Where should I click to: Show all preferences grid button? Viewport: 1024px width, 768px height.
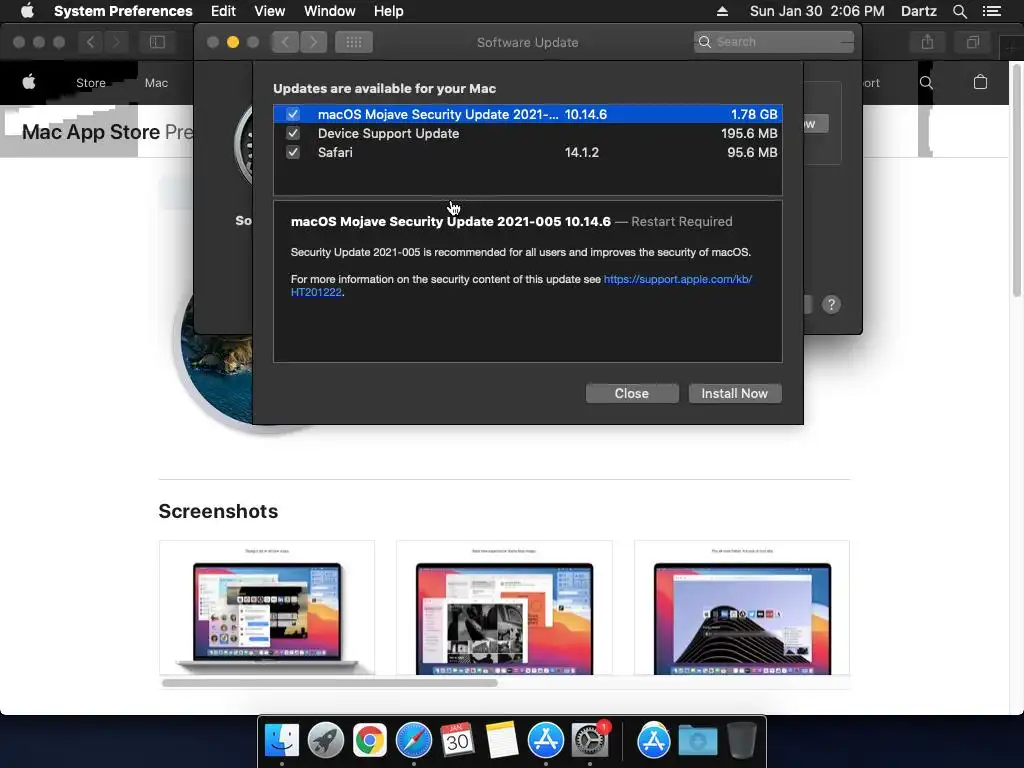[x=354, y=42]
